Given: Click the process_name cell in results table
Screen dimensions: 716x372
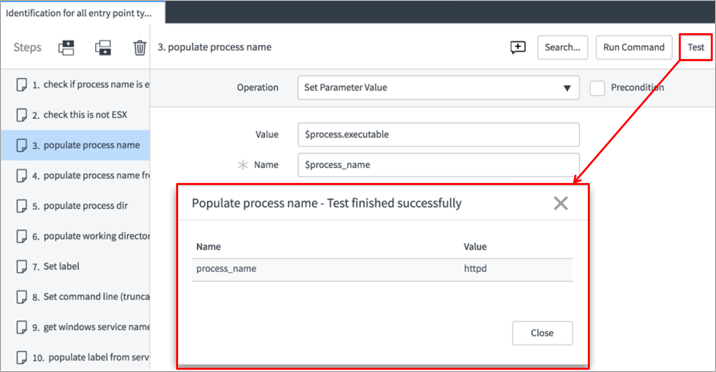Looking at the screenshot, I should point(226,269).
